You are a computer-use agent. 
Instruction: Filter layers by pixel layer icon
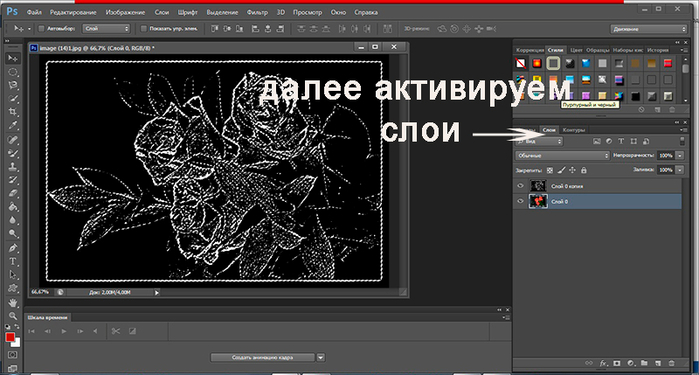(596, 141)
